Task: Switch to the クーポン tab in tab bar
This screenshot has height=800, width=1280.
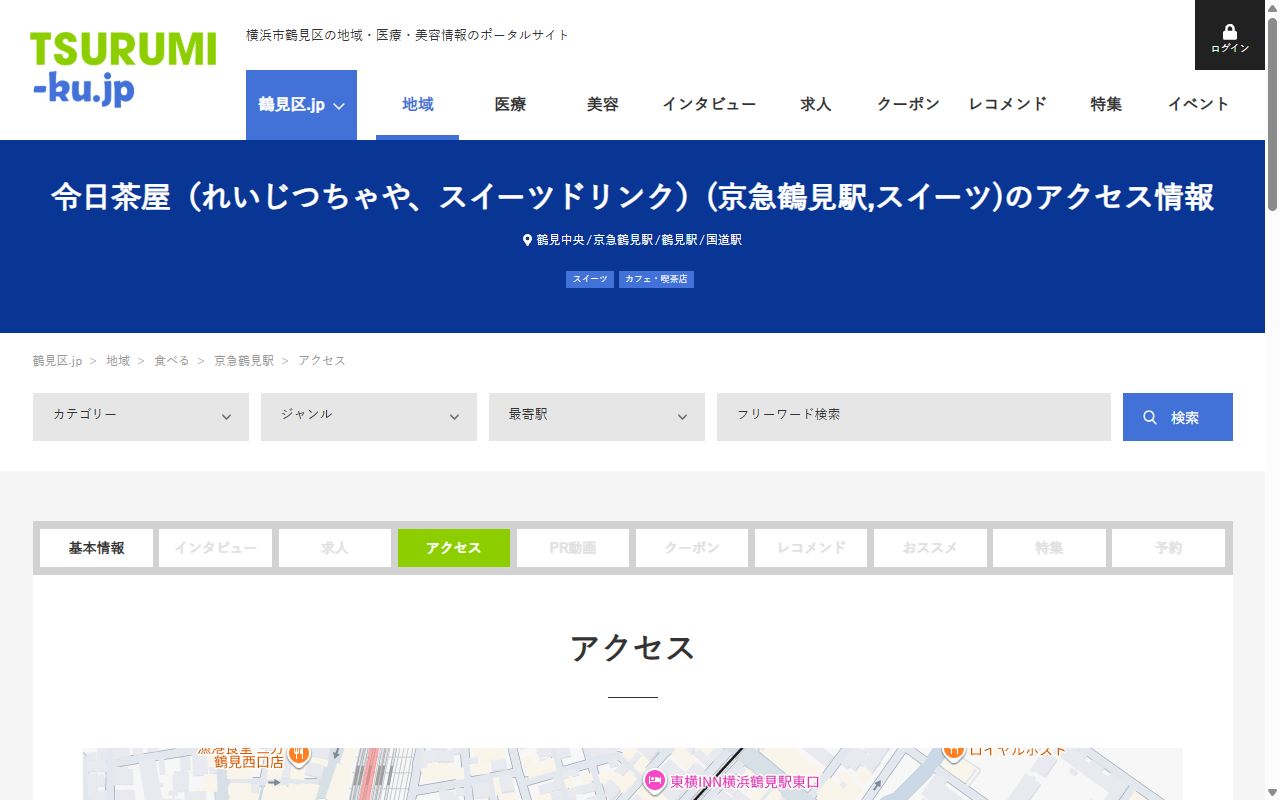Action: pos(692,548)
